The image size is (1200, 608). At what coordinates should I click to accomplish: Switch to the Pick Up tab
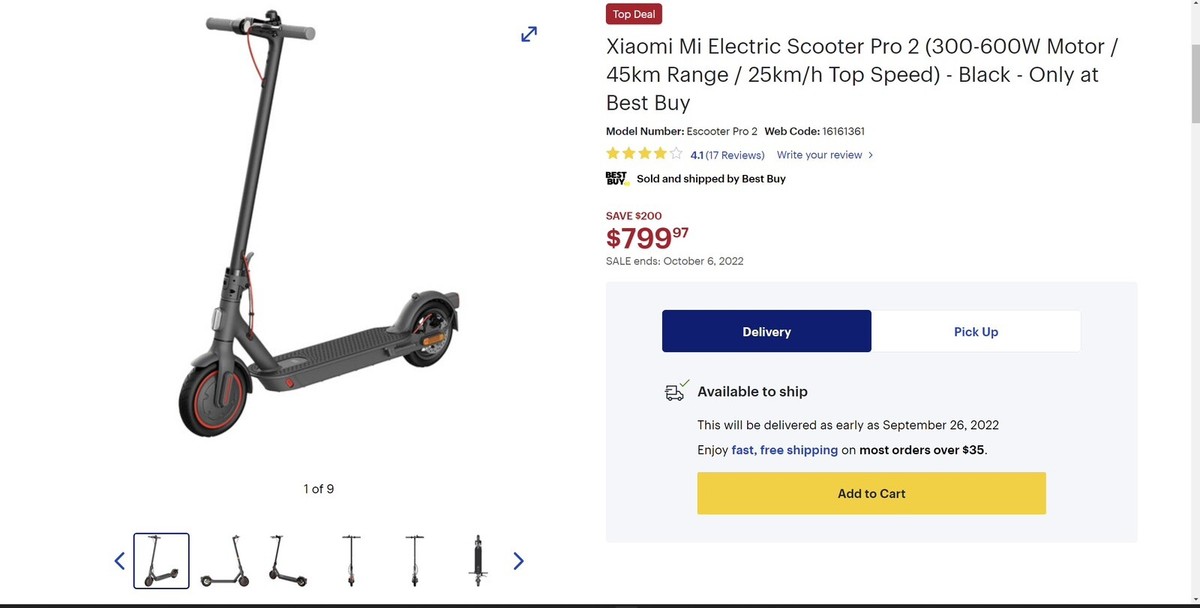point(976,331)
